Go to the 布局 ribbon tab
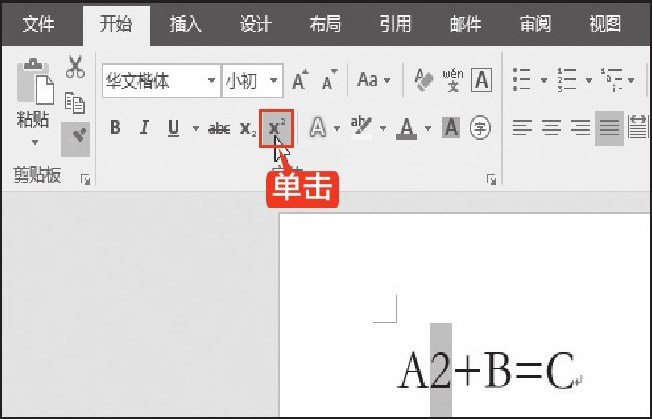 (x=325, y=24)
